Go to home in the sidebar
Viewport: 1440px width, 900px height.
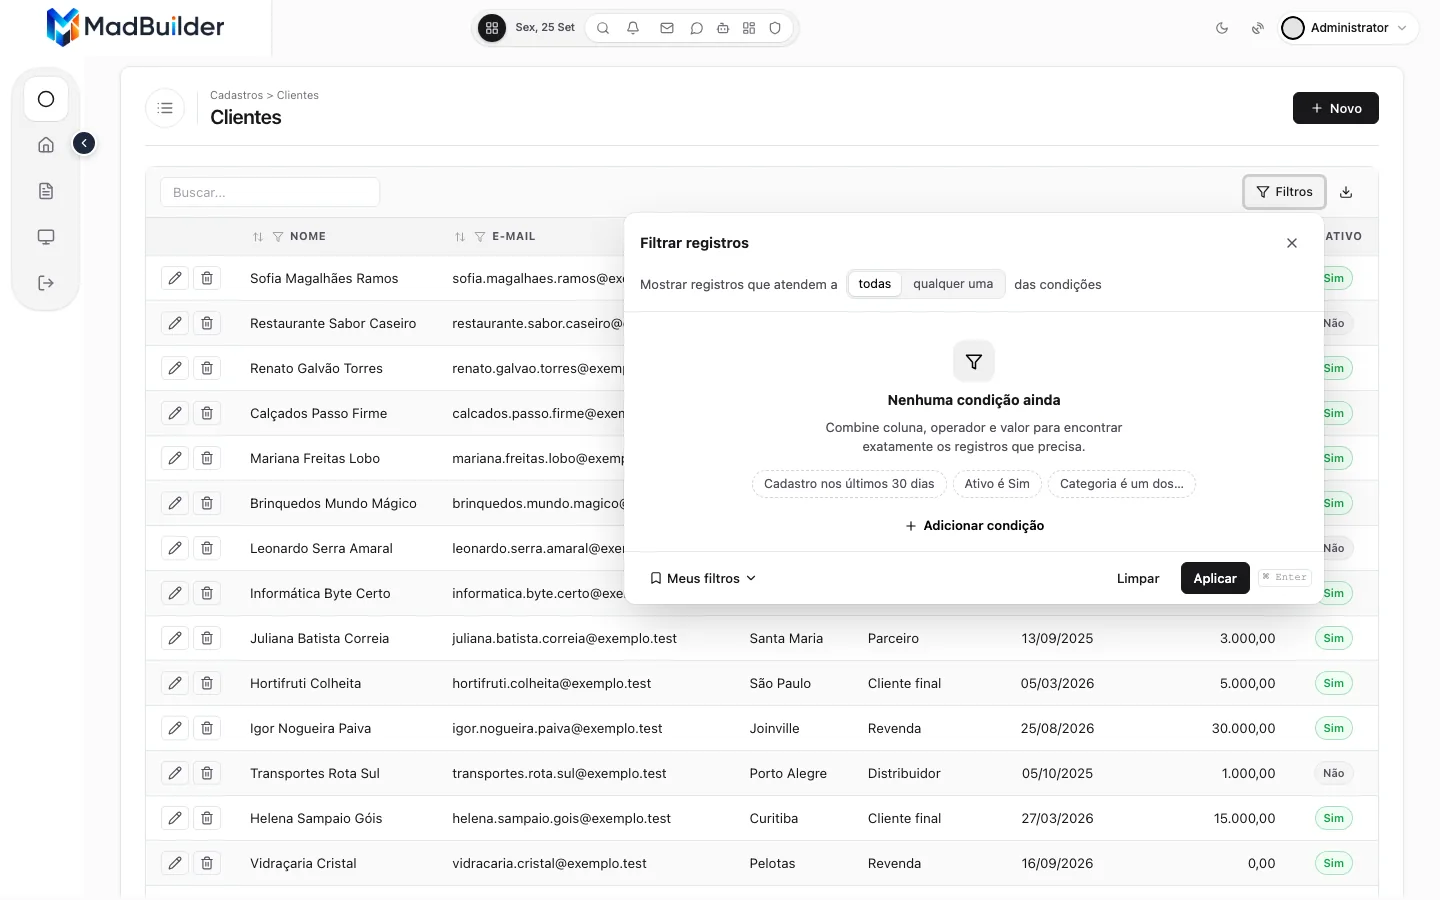(x=46, y=145)
